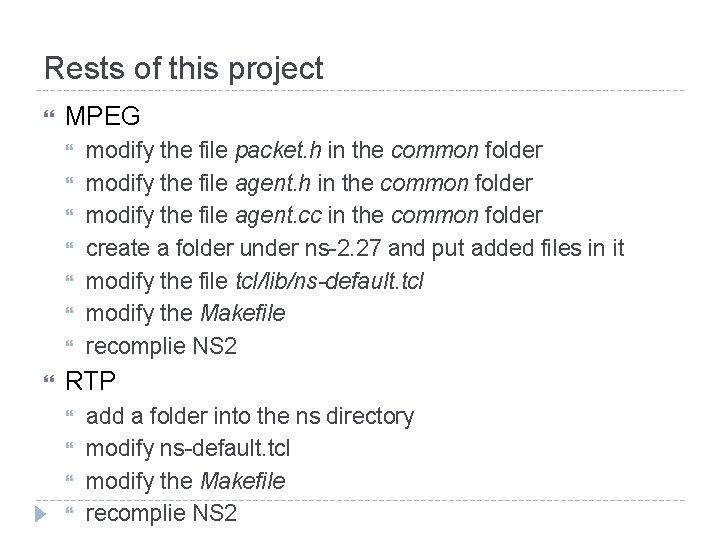Click the italic path tcl/lib/ns-default.tcl
Viewport: 720px width, 540px height.
[x=329, y=281]
